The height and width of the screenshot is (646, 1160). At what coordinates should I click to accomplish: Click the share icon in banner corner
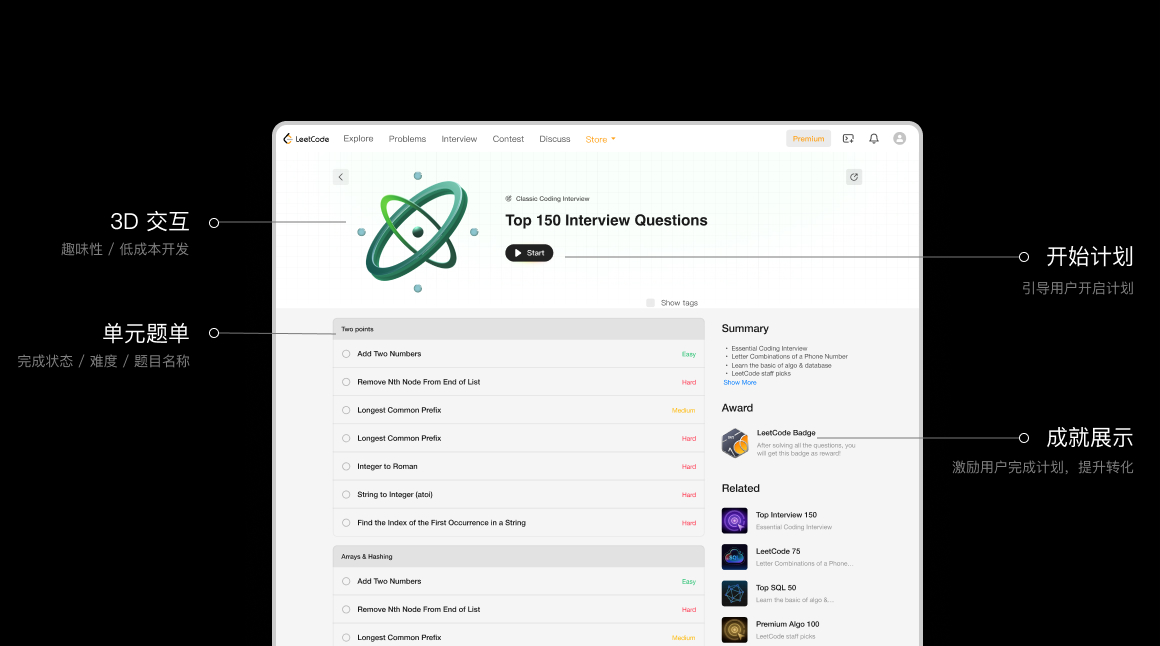coord(853,177)
